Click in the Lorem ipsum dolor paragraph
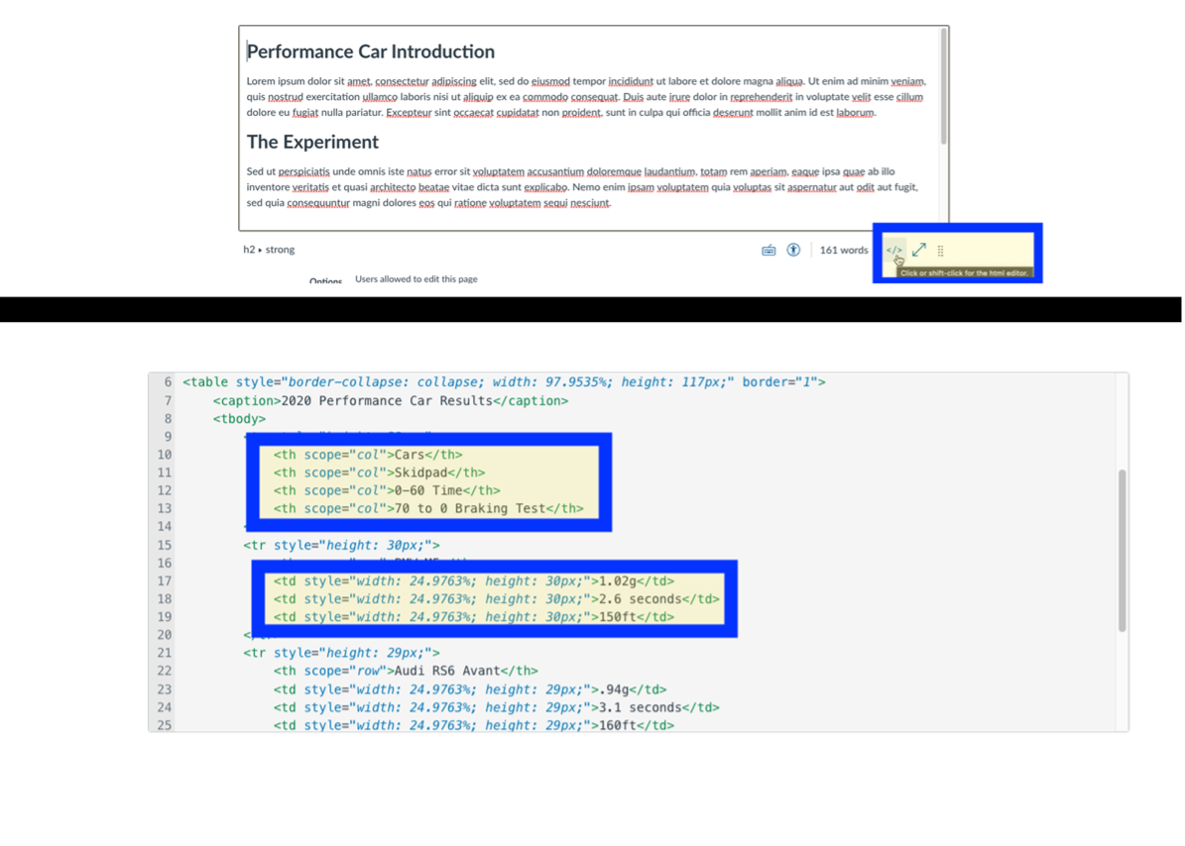This screenshot has height=846, width=1185. coord(586,97)
